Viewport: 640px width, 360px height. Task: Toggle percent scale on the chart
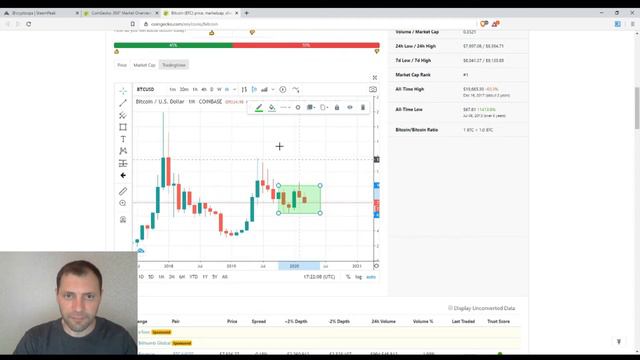348,277
